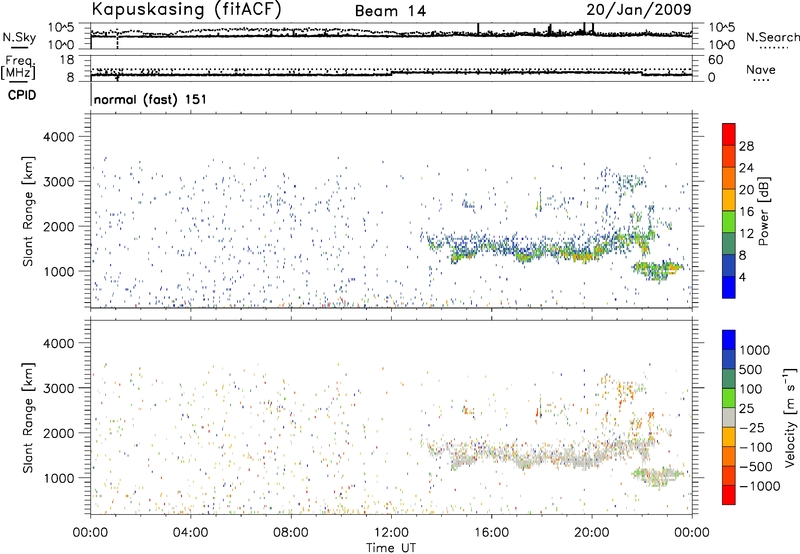Select the 'Beam 14' header label
The width and height of the screenshot is (800, 554).
(390, 11)
